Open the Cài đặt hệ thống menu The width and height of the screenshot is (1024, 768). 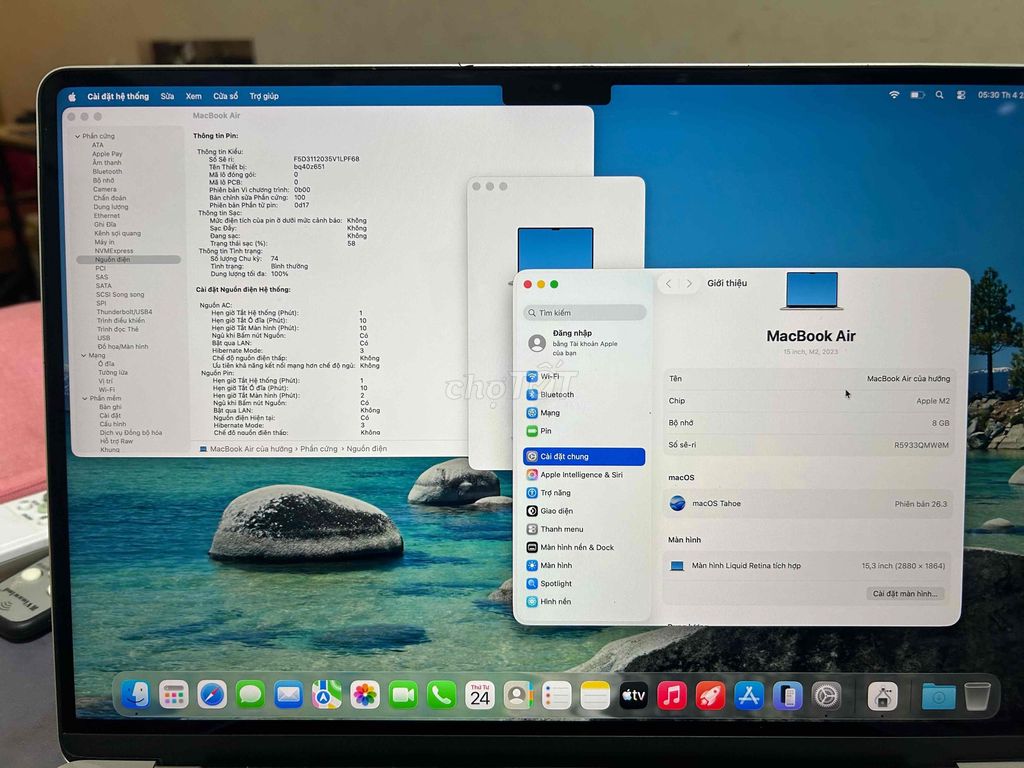coord(118,96)
